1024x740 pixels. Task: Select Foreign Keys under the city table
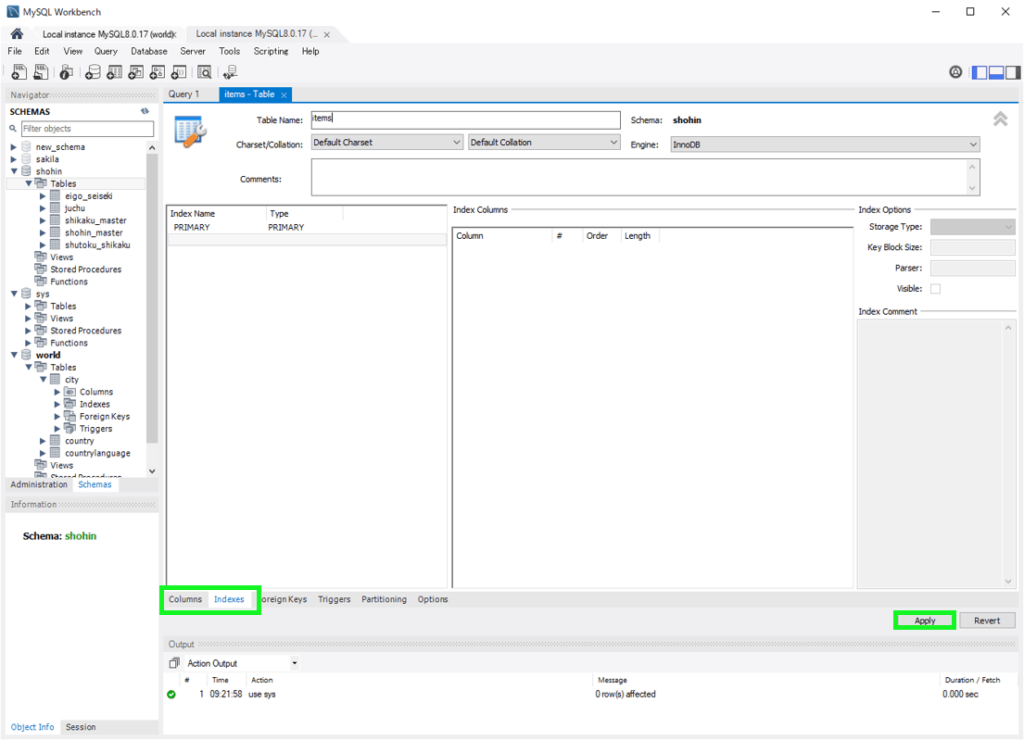click(104, 417)
